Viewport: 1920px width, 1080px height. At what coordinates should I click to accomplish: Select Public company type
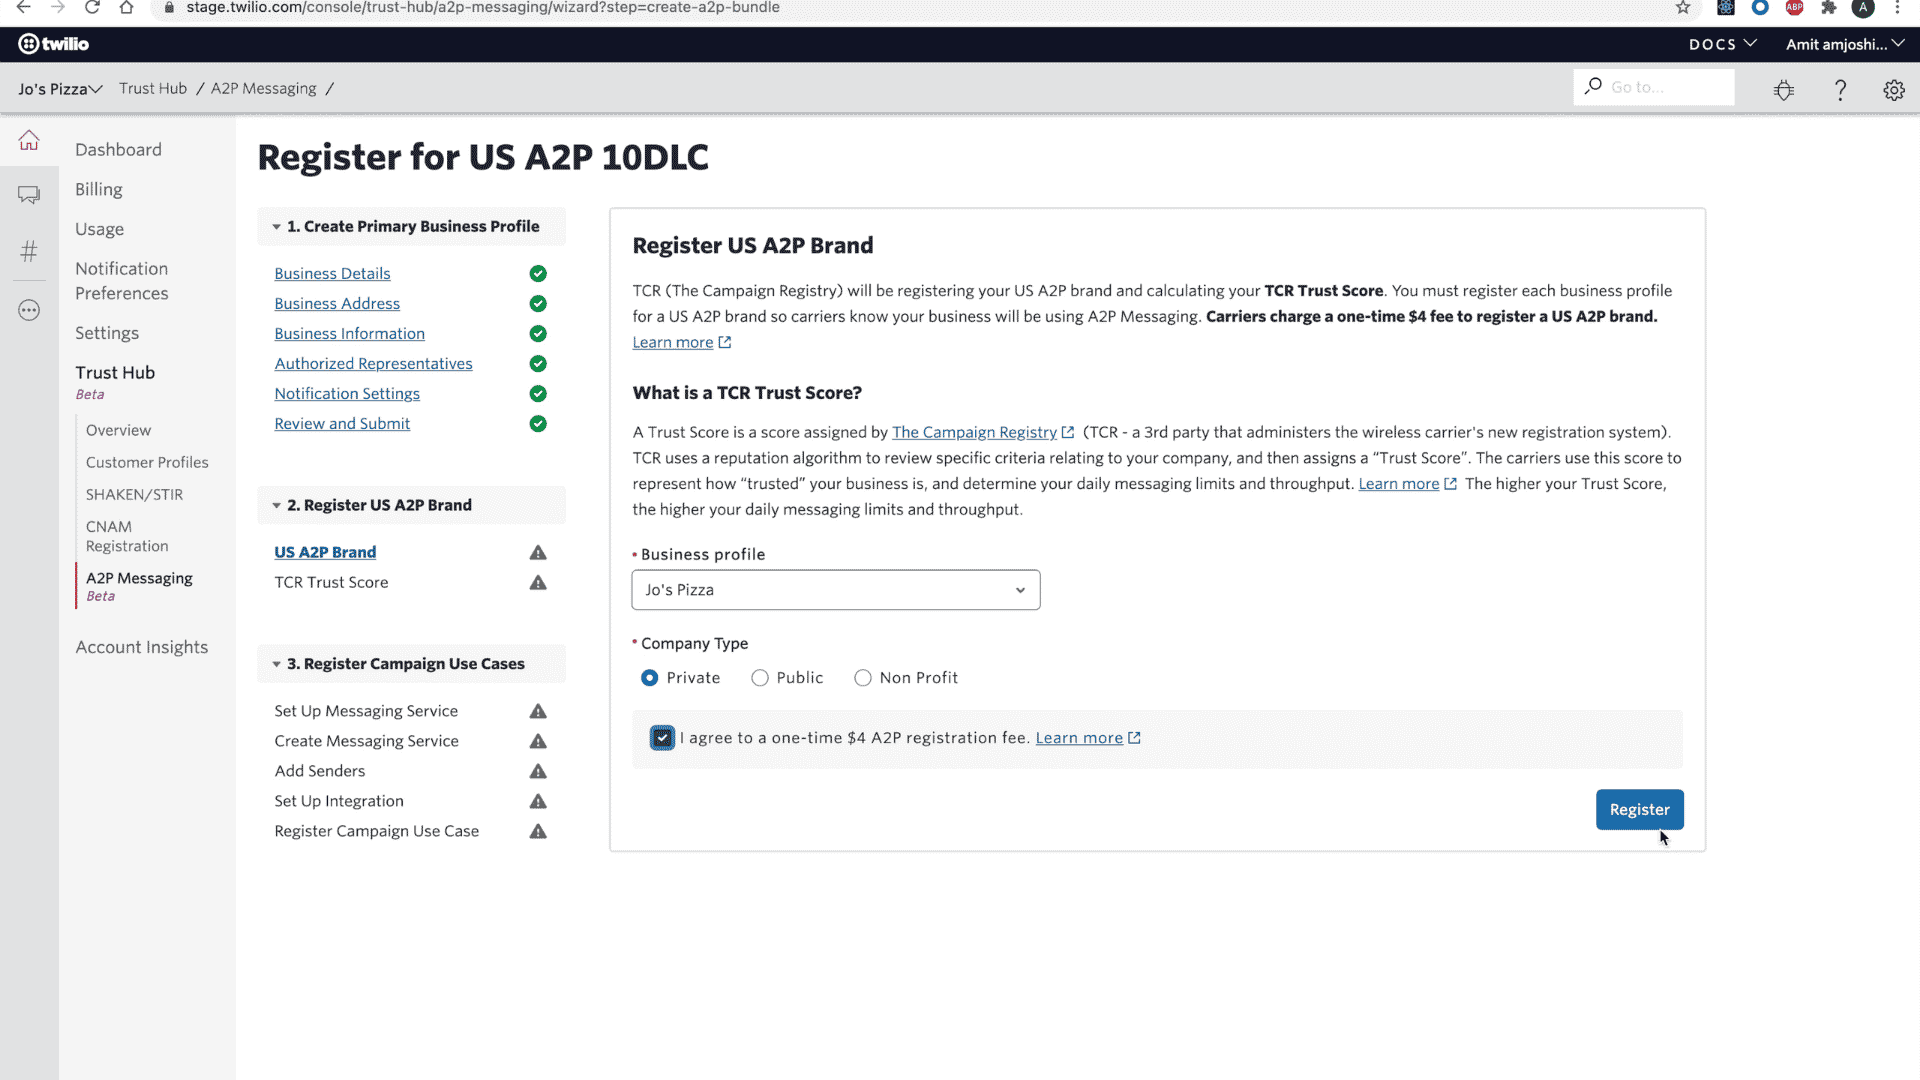(760, 678)
